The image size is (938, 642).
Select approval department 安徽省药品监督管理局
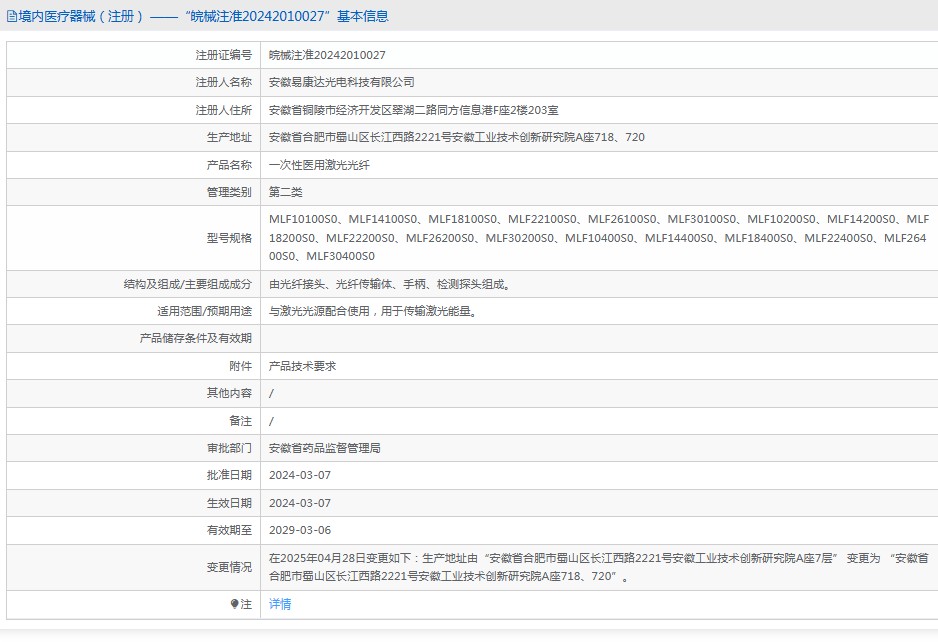coord(324,448)
